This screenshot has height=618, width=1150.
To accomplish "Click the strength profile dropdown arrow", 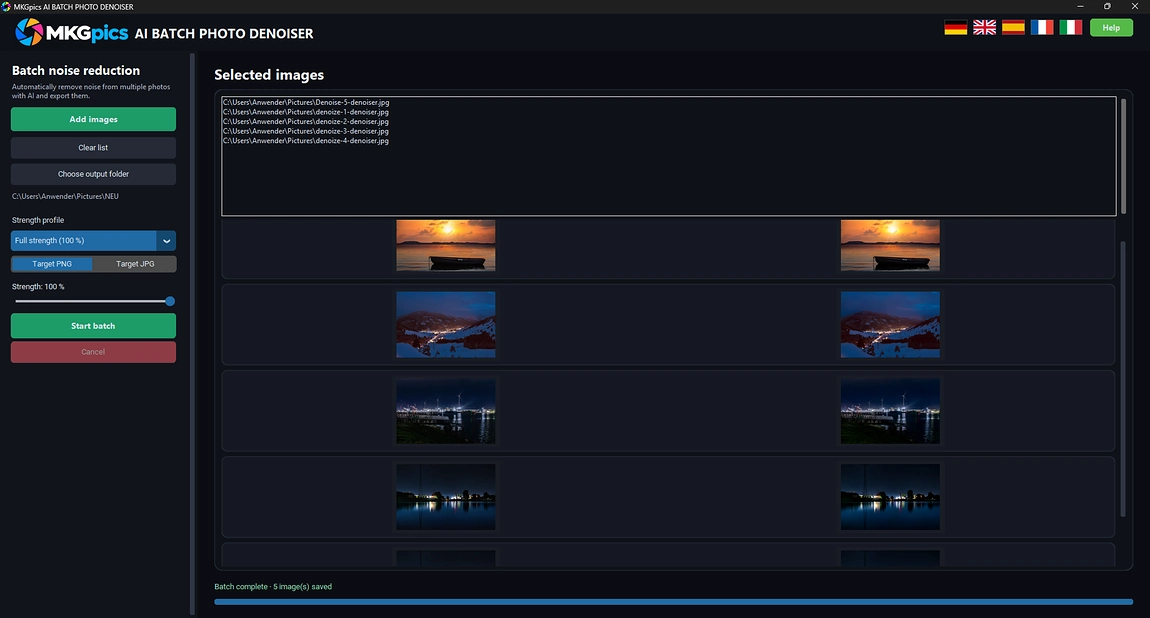I will tap(166, 240).
